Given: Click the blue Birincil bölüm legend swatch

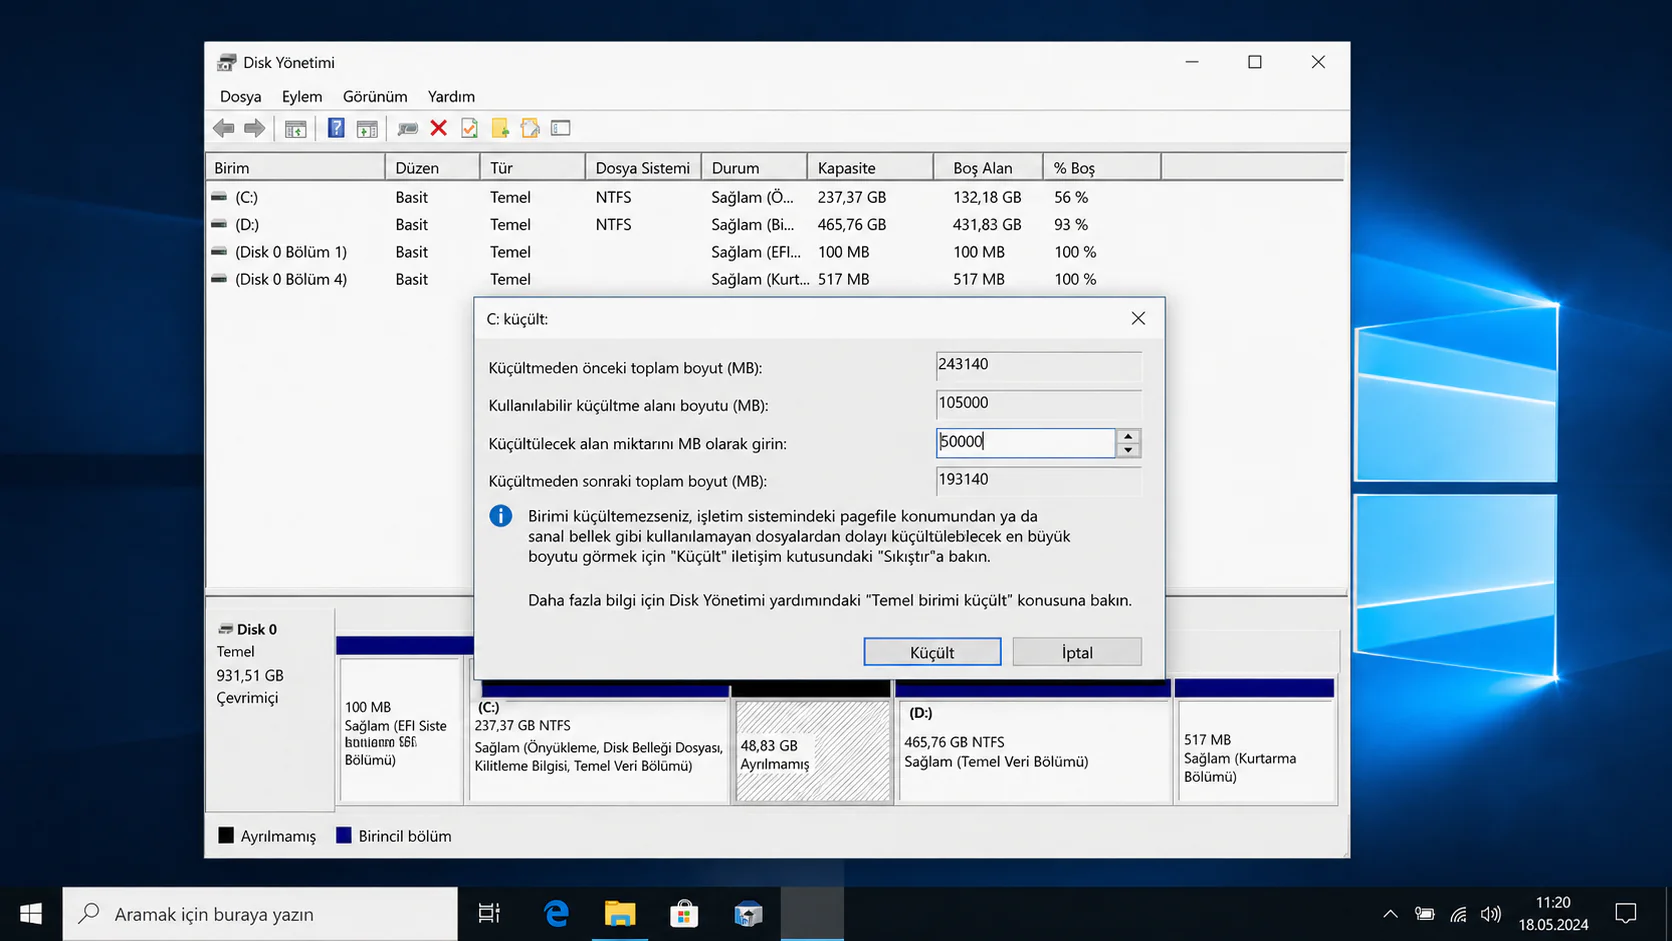Looking at the screenshot, I should point(345,835).
